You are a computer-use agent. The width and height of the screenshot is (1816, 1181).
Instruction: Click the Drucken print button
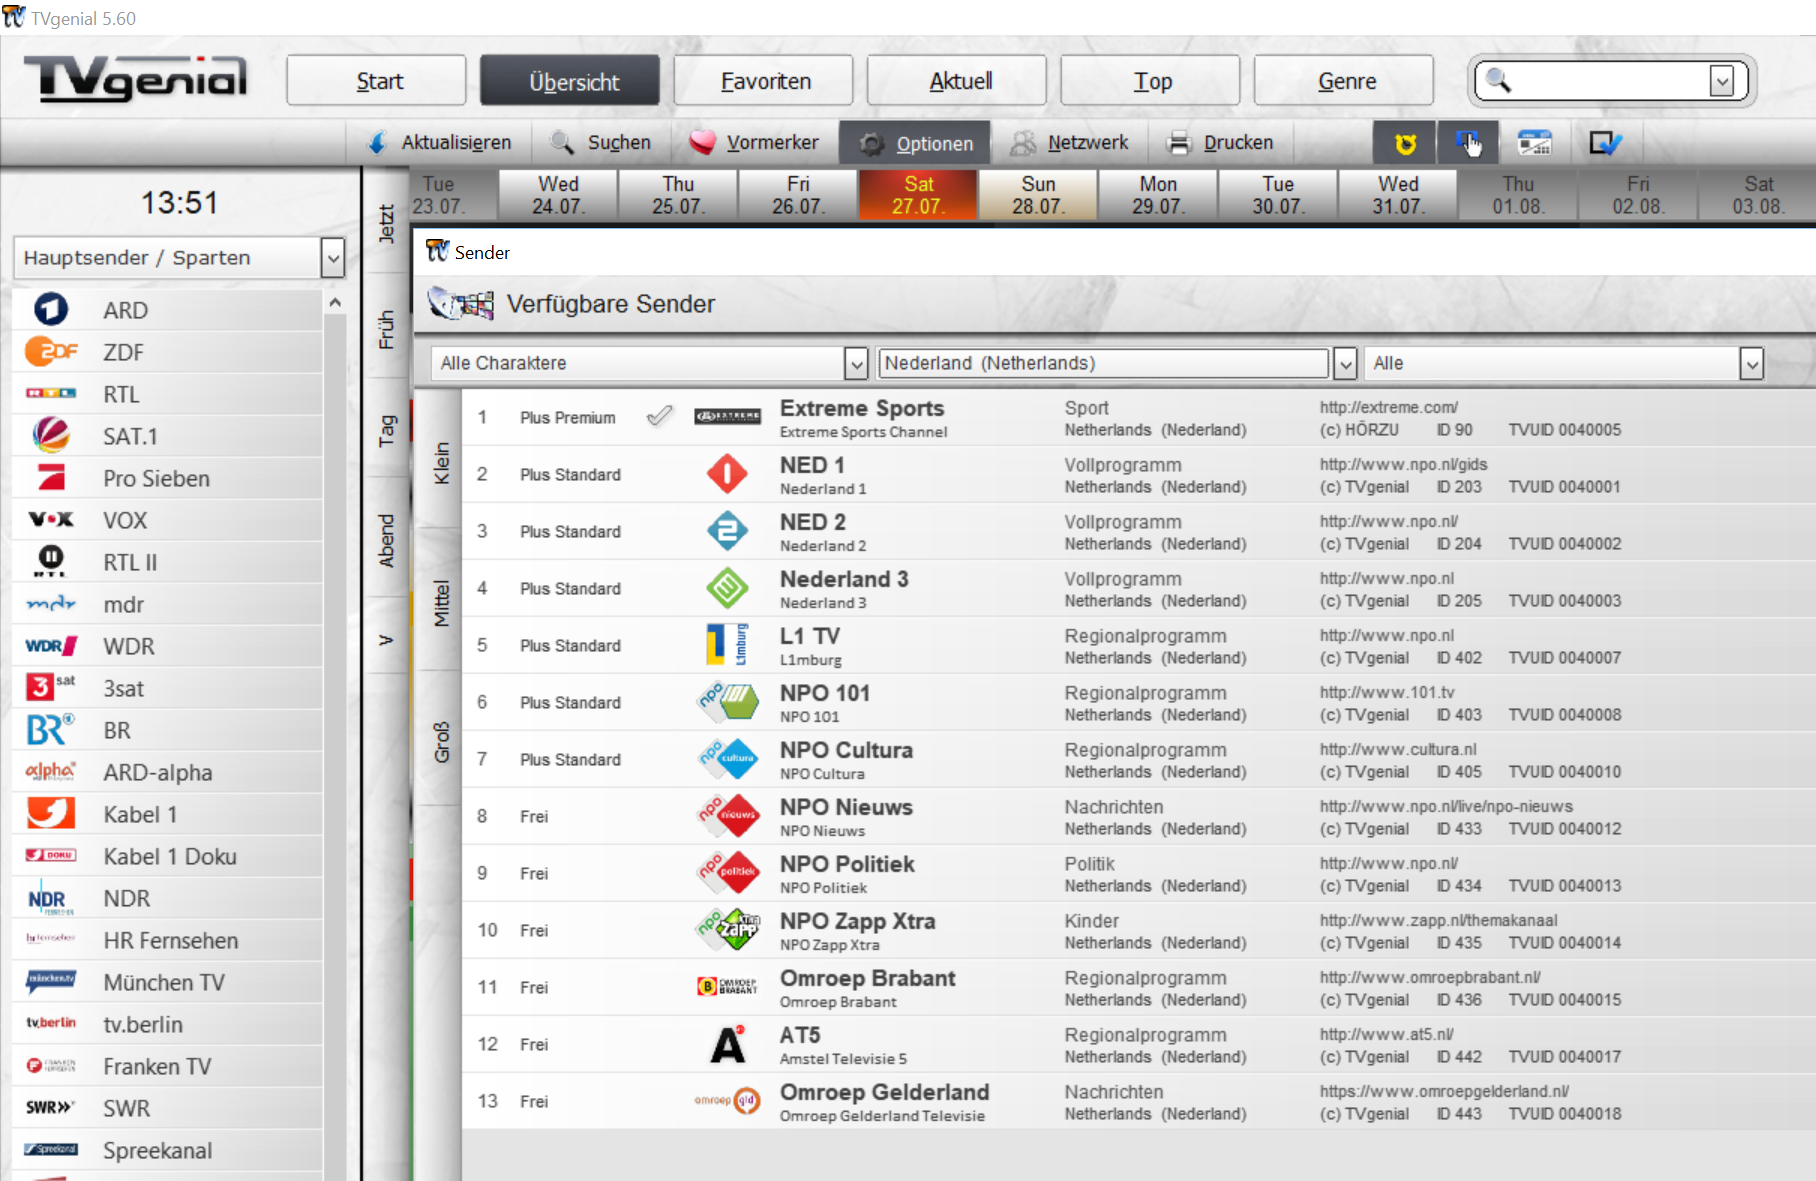(x=1220, y=143)
